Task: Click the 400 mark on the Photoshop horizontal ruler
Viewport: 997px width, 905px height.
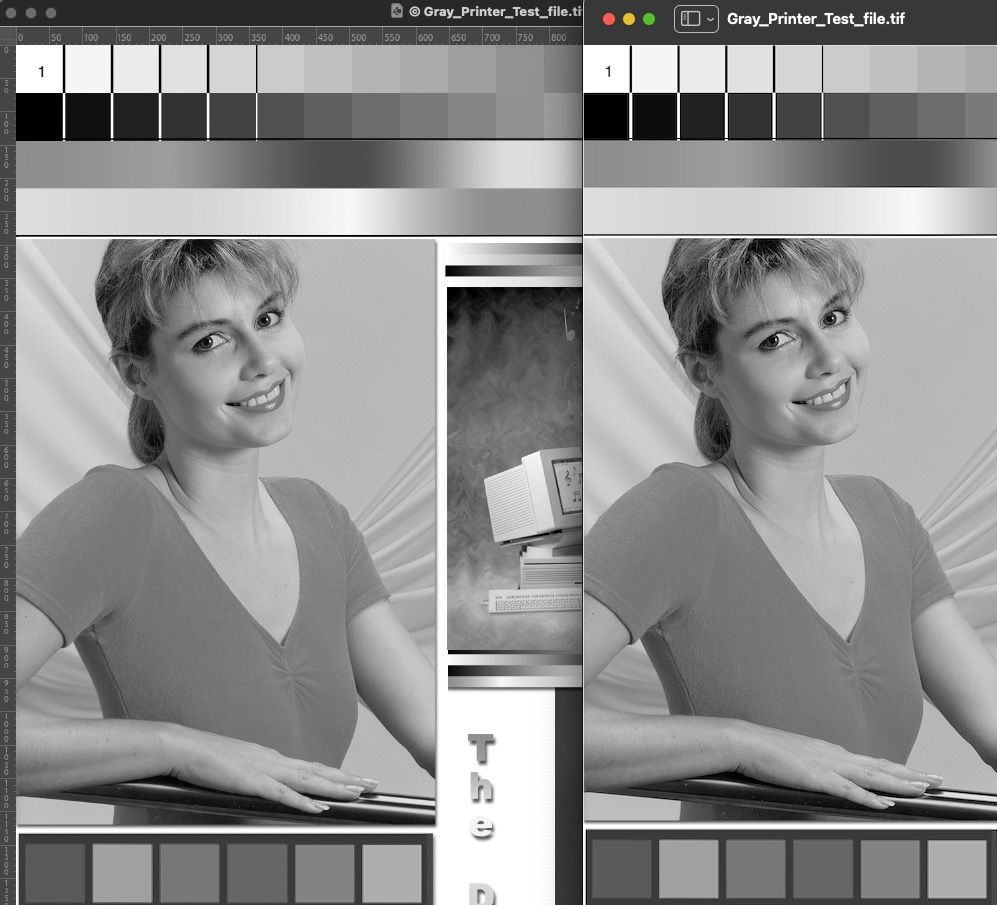Action: pos(292,38)
